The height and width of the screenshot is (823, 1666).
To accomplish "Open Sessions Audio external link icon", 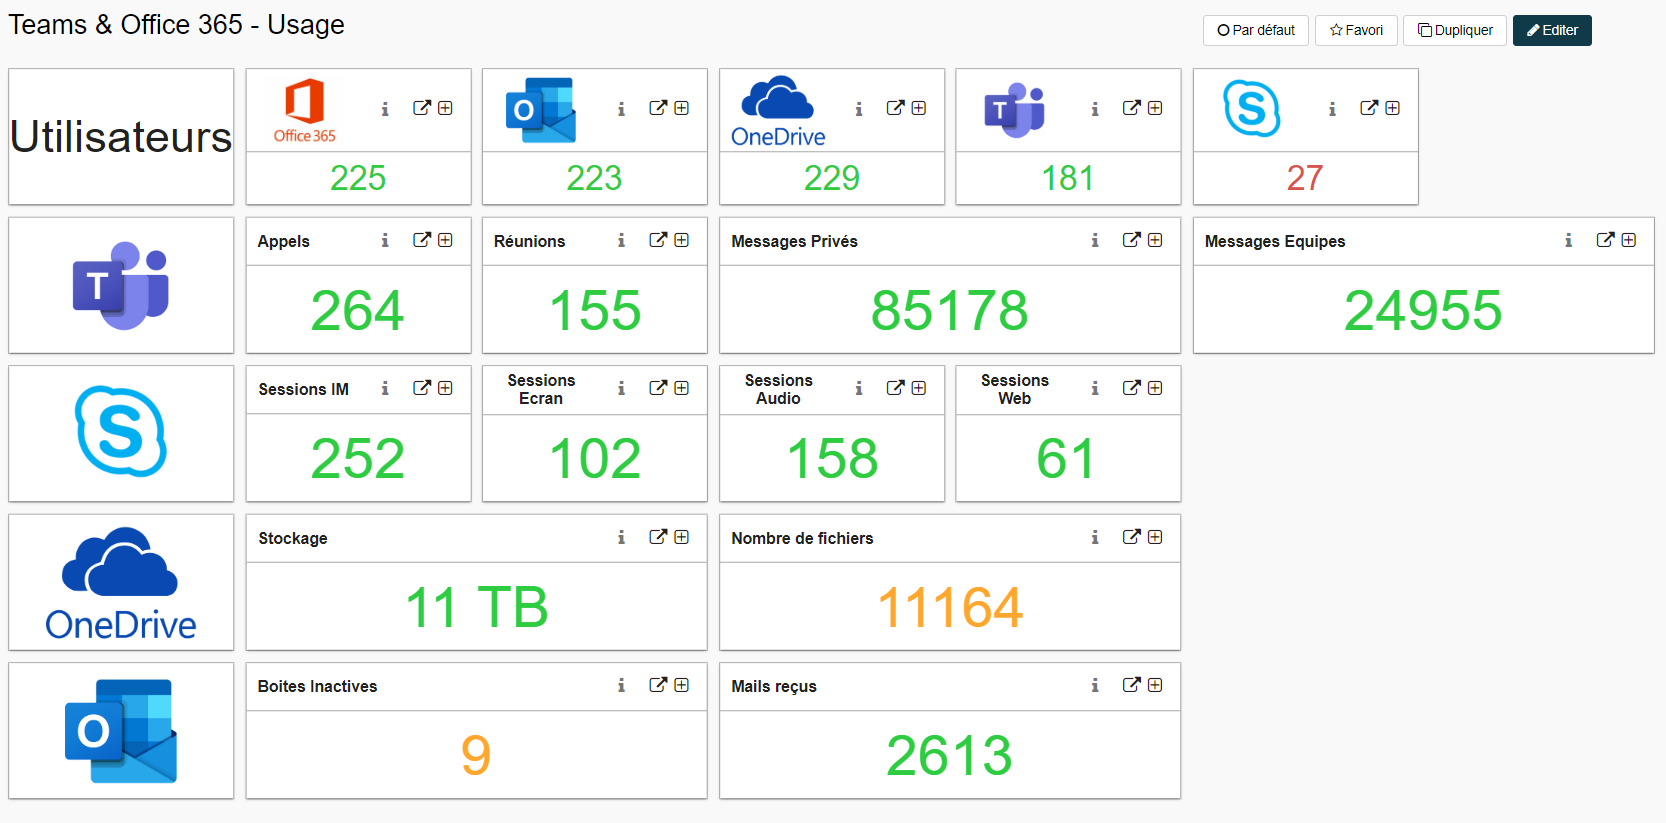I will tap(895, 388).
